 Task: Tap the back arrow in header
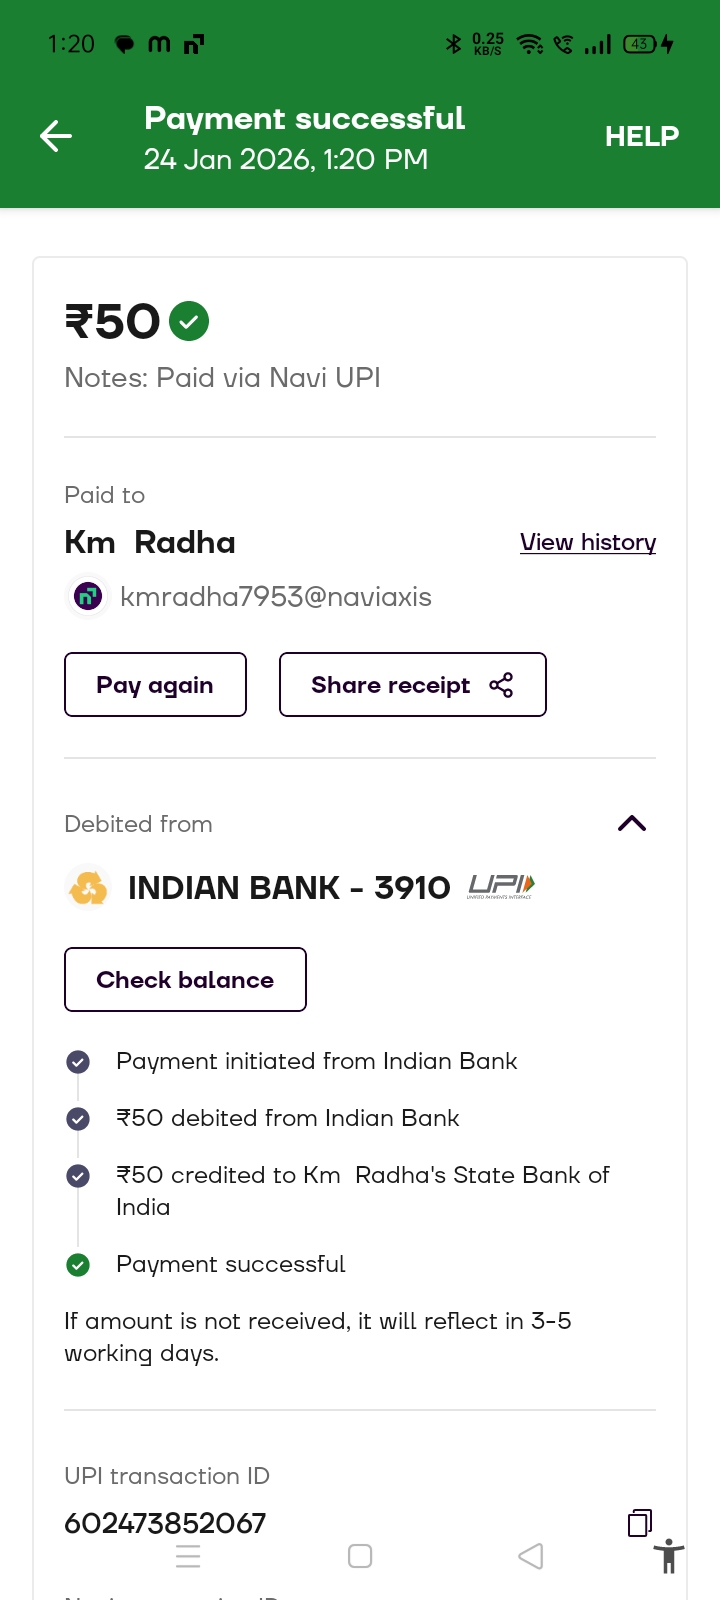tap(56, 136)
